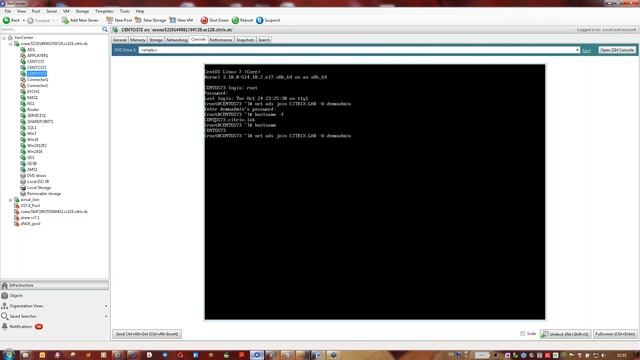Click the Undock console button
The image size is (640, 360).
(565, 334)
